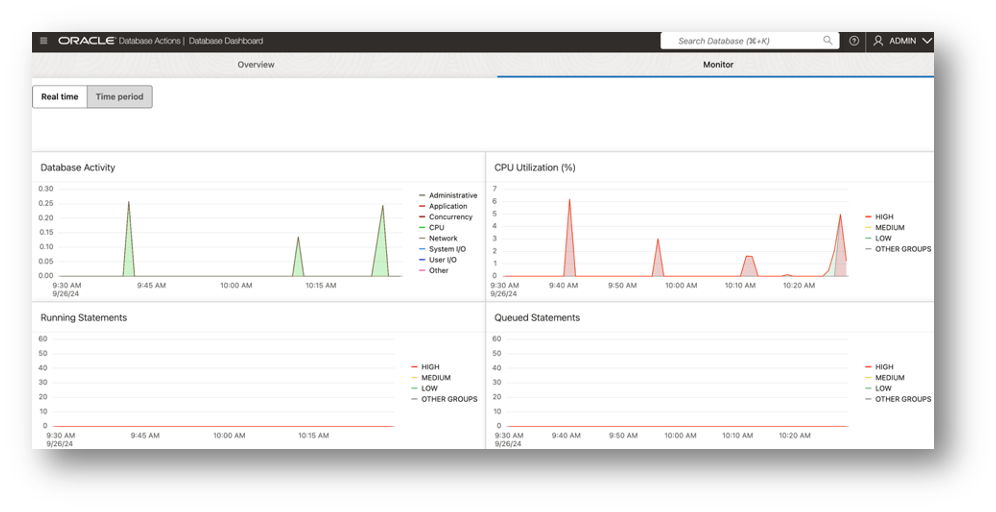The image size is (996, 512).
Task: Toggle HIGH legend in CPU Utilization chart
Action: click(x=879, y=217)
